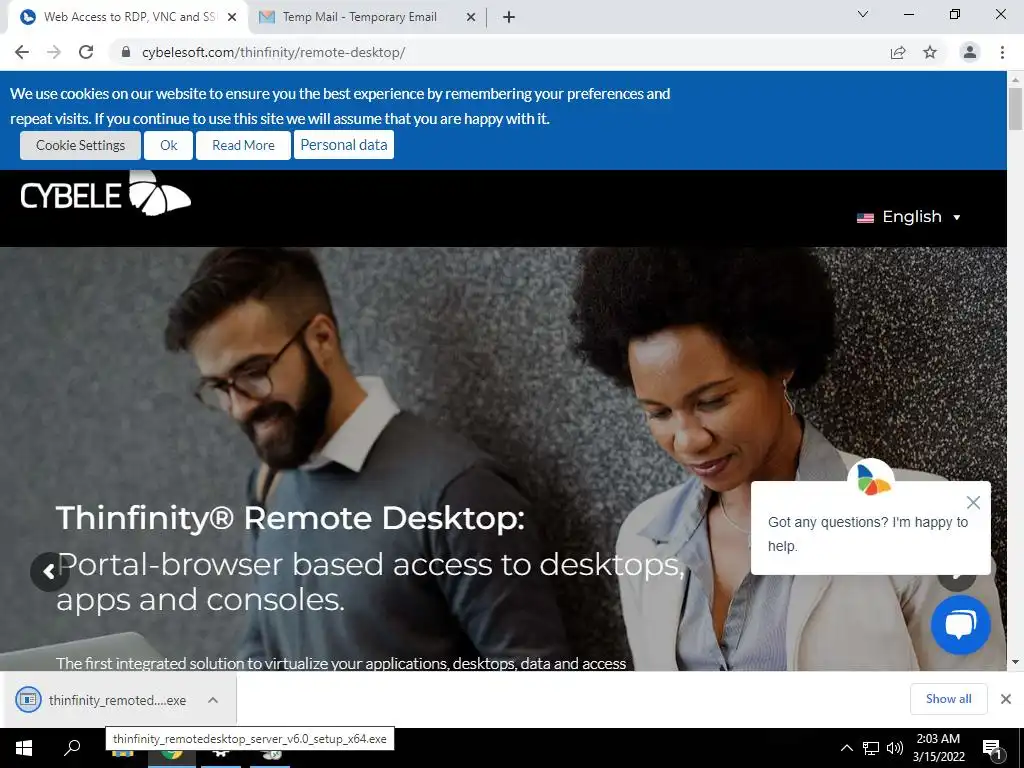Switch to Web Access to RDP tab
The width and height of the screenshot is (1024, 768).
[129, 17]
